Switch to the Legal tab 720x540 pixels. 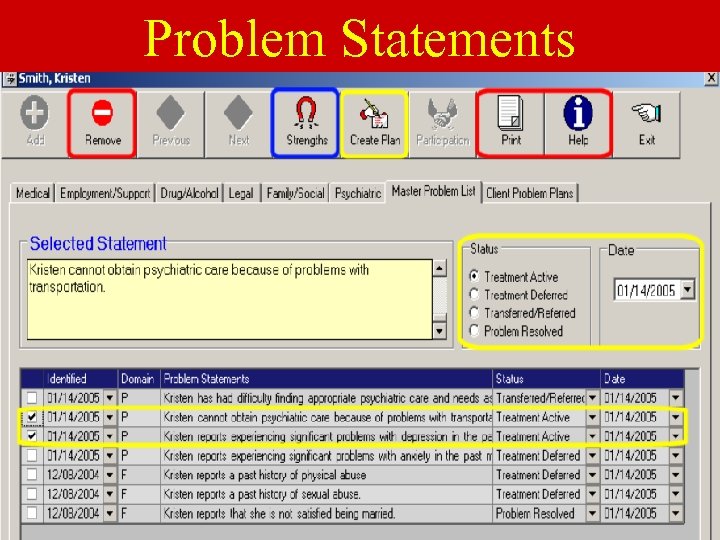(x=242, y=193)
